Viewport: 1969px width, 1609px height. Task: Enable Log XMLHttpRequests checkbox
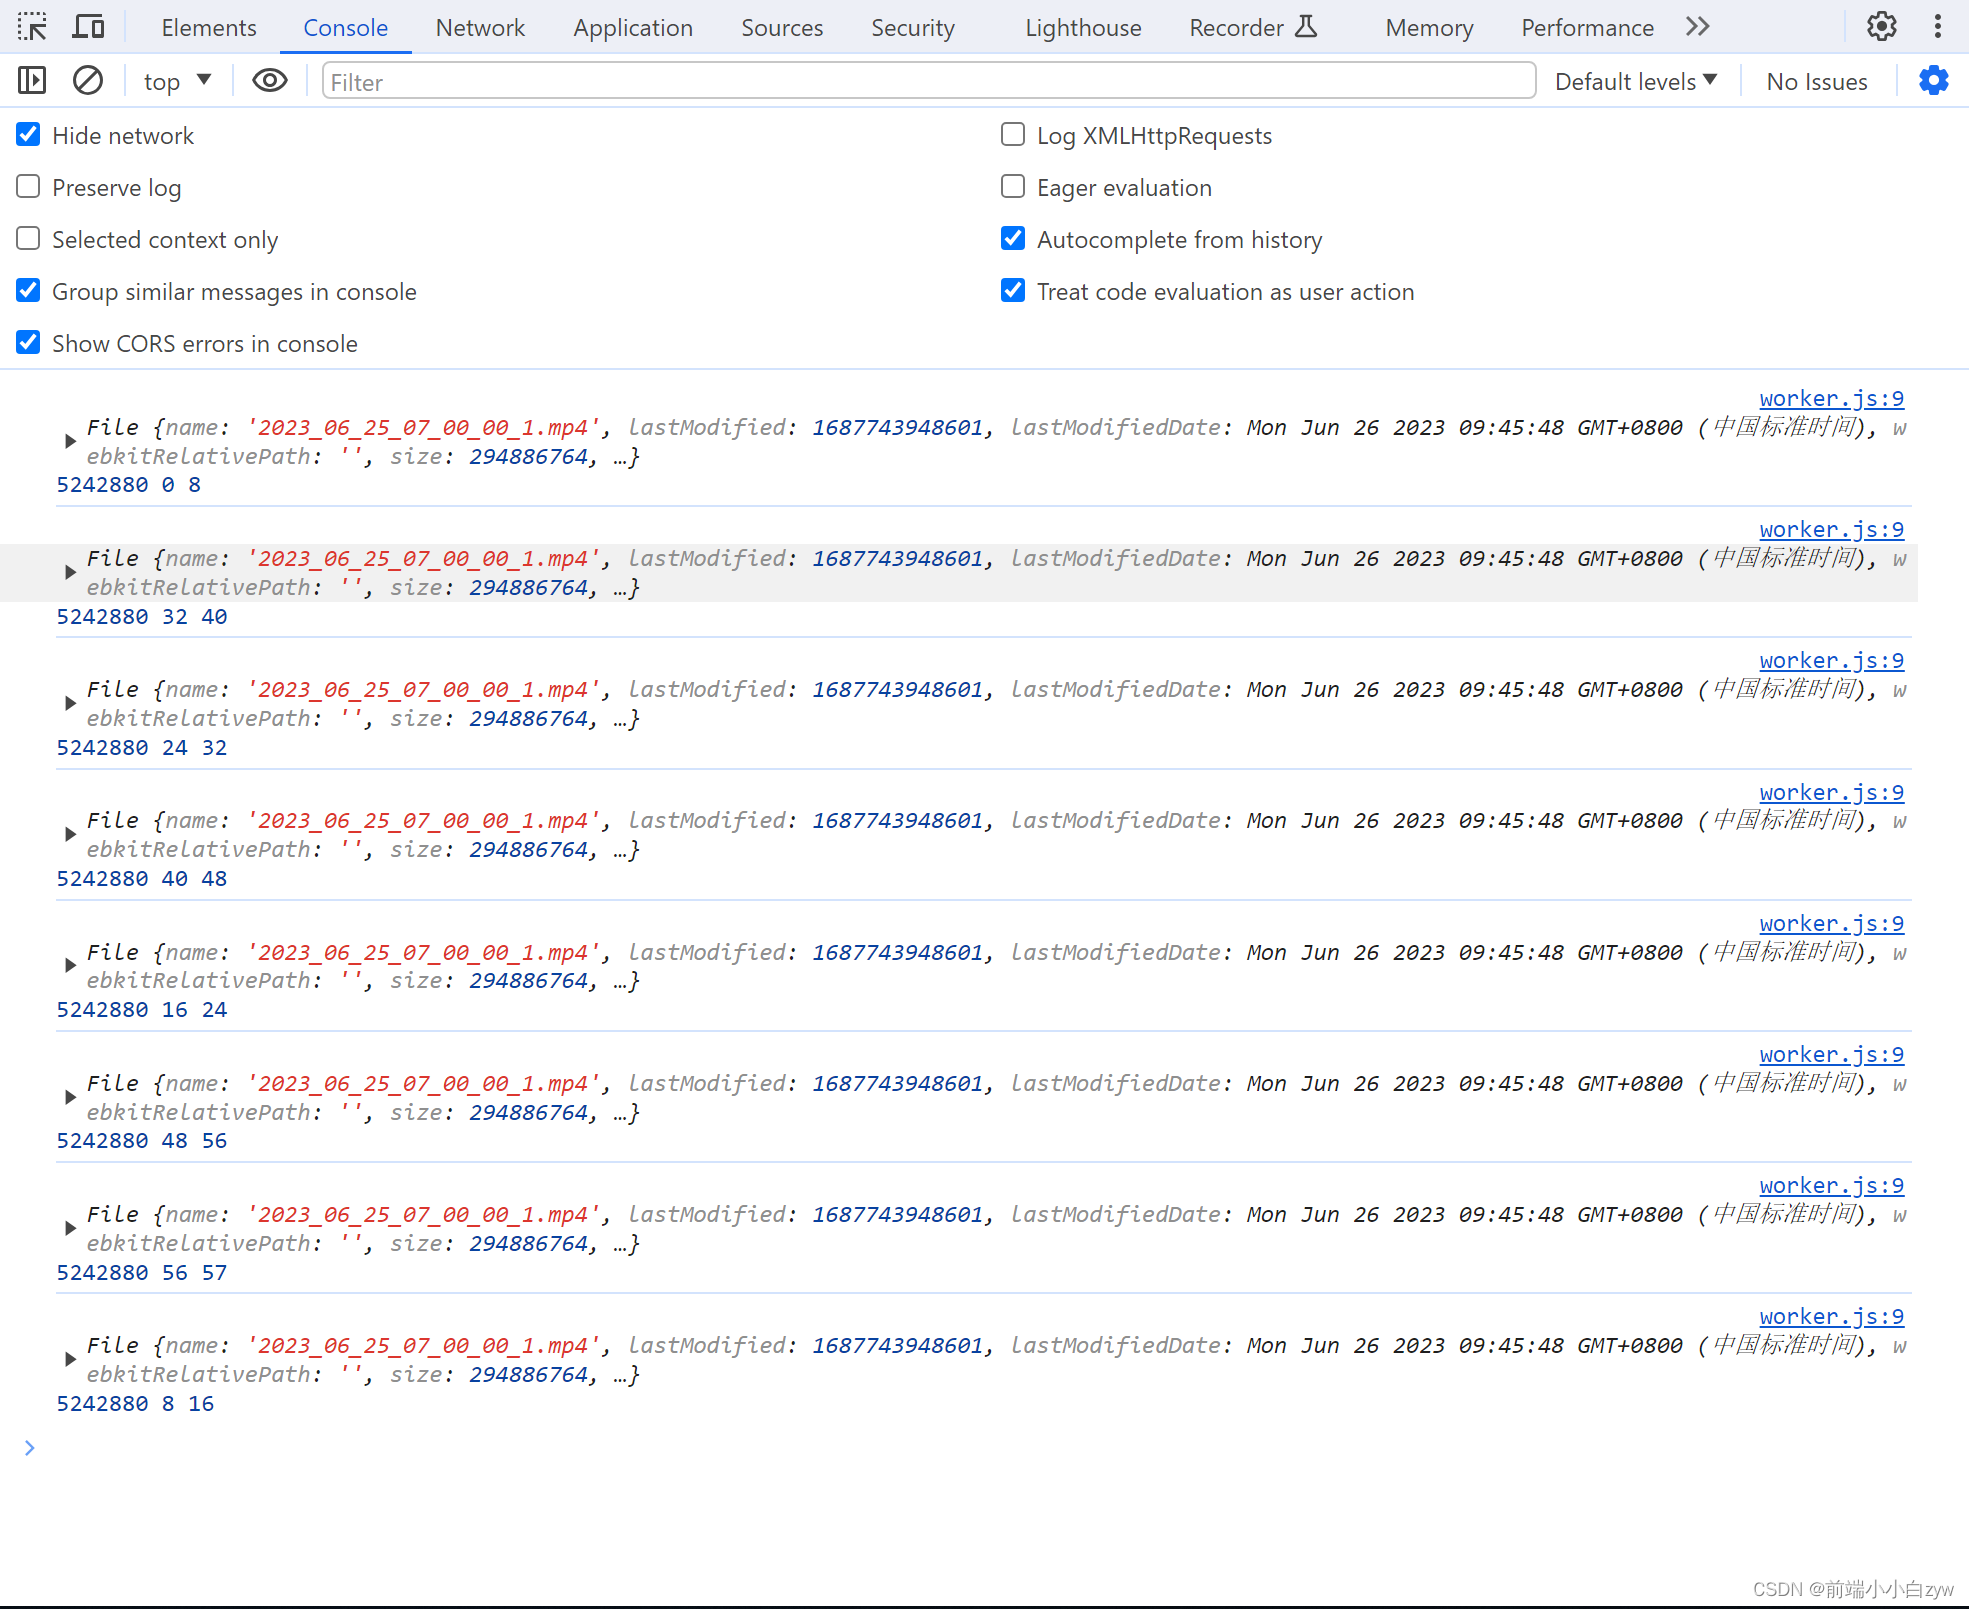click(x=1013, y=135)
